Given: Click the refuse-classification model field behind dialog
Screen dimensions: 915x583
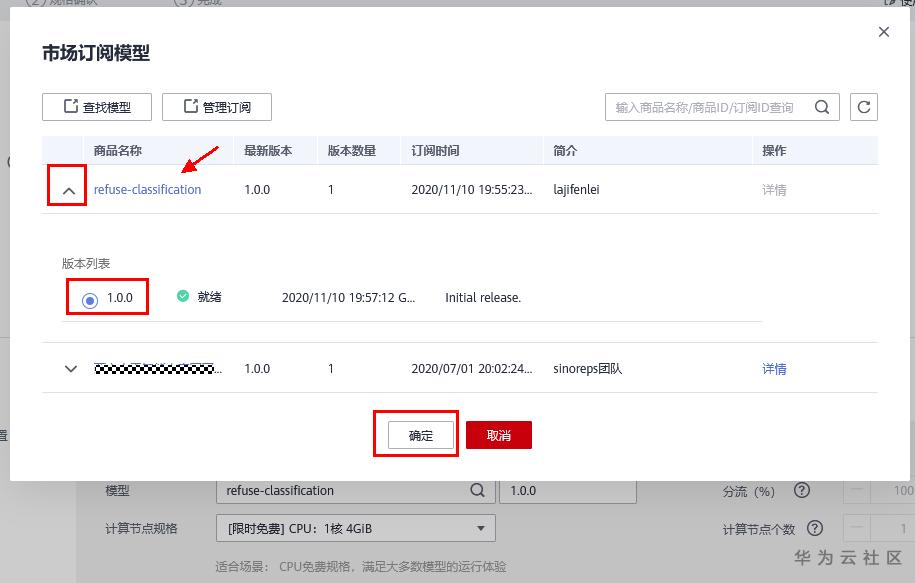Looking at the screenshot, I should pyautogui.click(x=355, y=491).
